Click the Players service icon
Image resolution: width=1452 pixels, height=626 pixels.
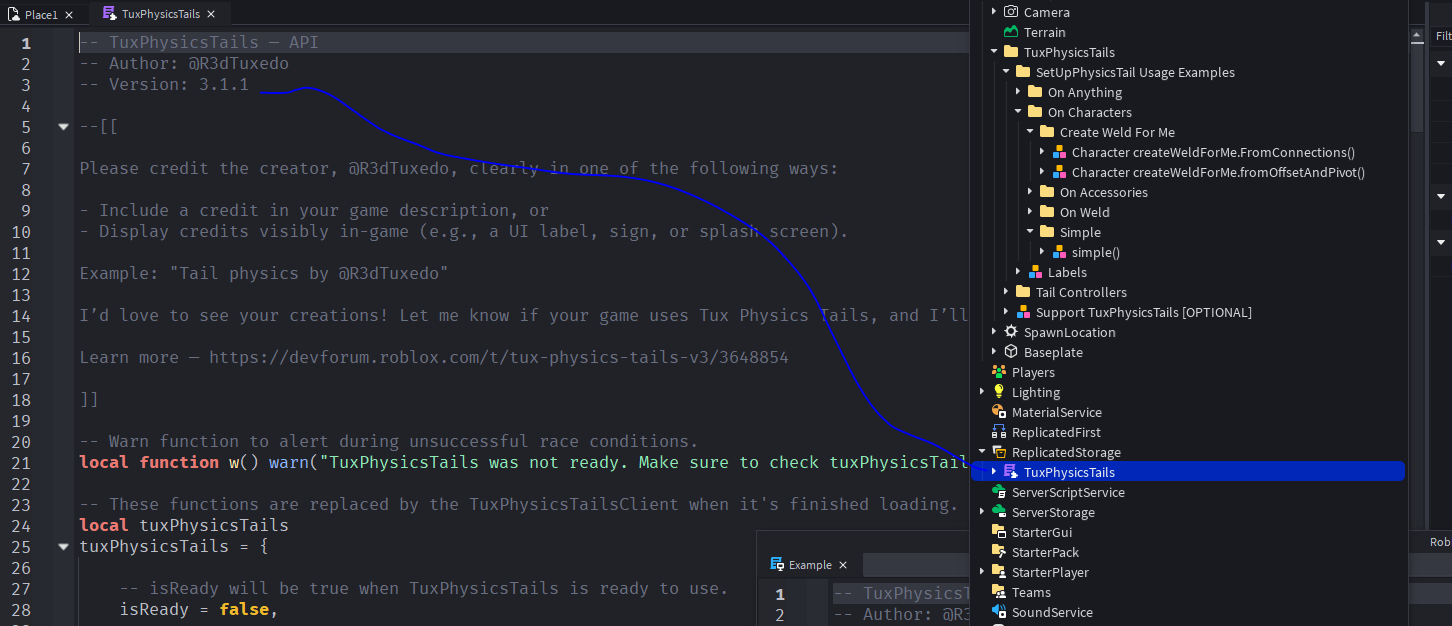(999, 372)
